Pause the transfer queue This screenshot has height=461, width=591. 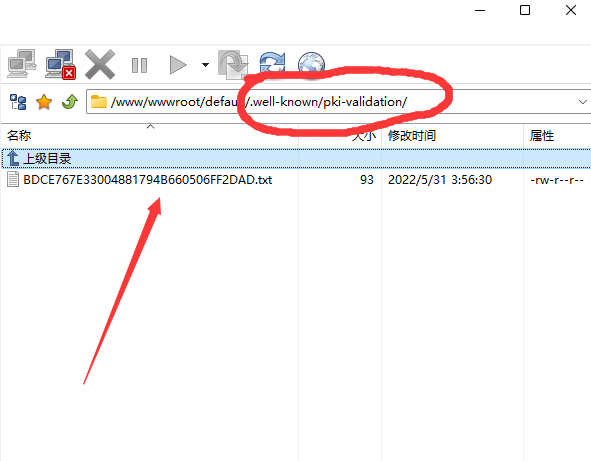(139, 66)
